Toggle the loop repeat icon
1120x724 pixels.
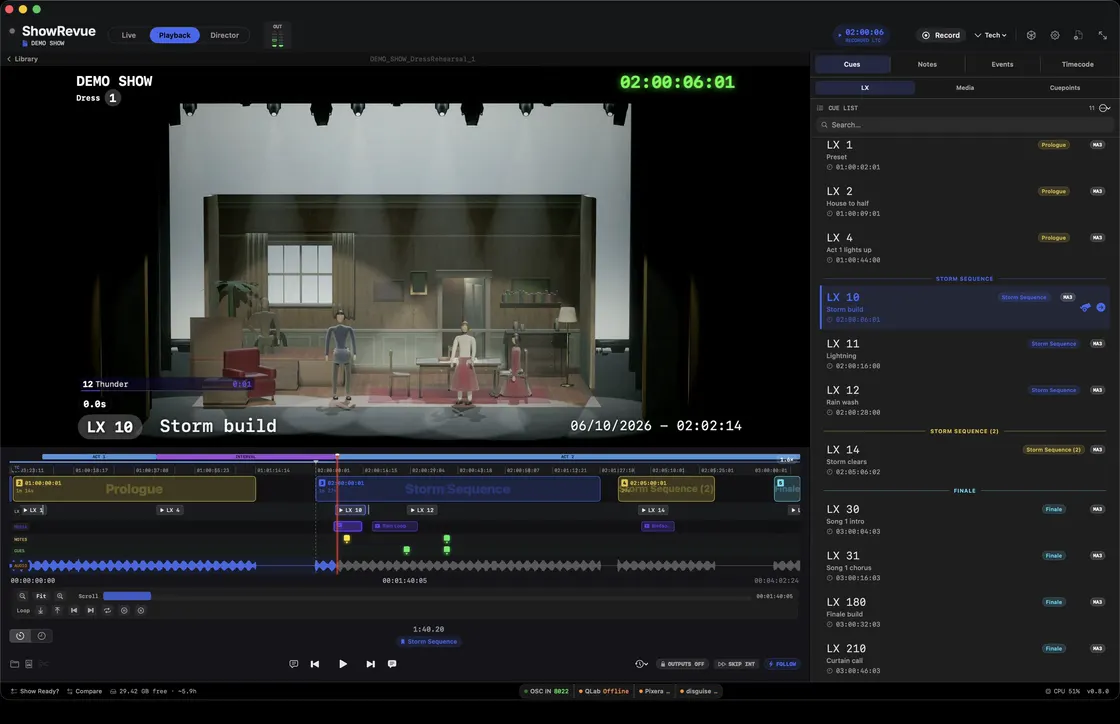coord(107,610)
